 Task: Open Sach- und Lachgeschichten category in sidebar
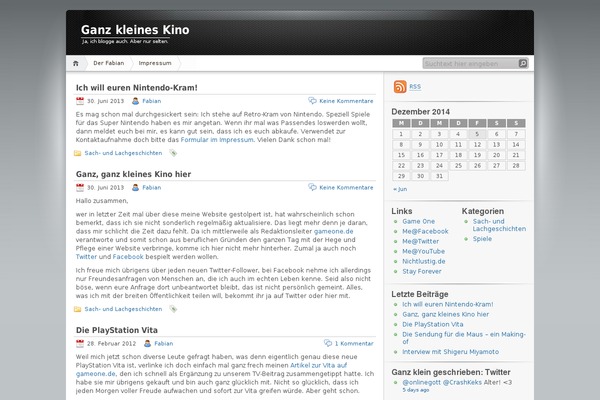499,225
